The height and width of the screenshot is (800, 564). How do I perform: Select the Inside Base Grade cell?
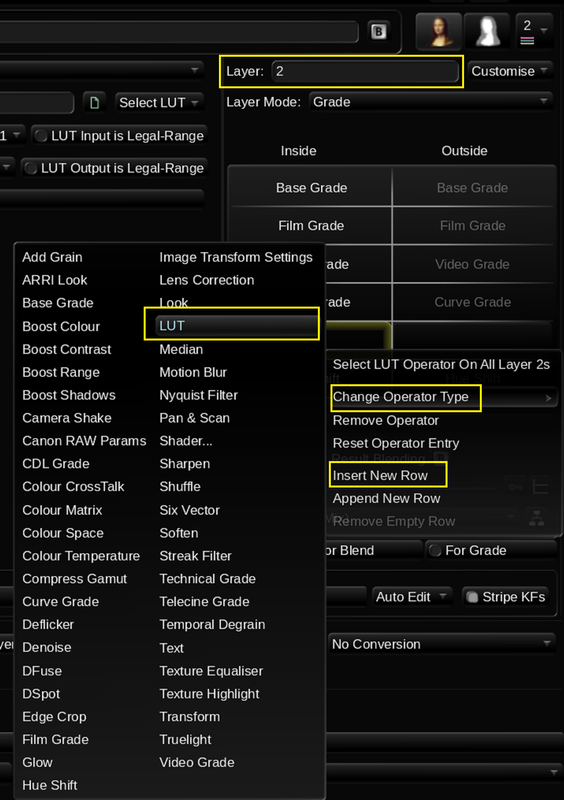tap(311, 188)
